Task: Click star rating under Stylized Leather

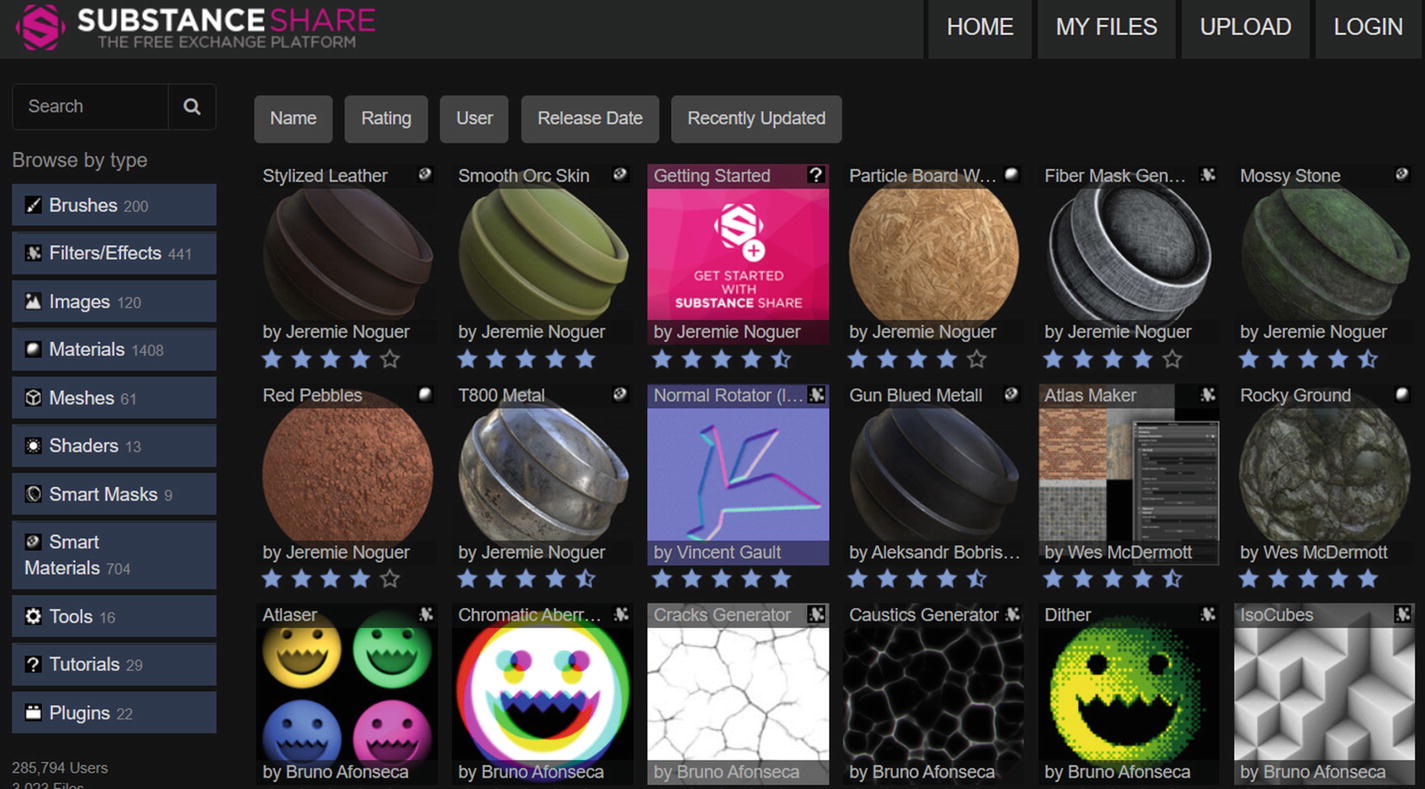Action: click(x=331, y=359)
